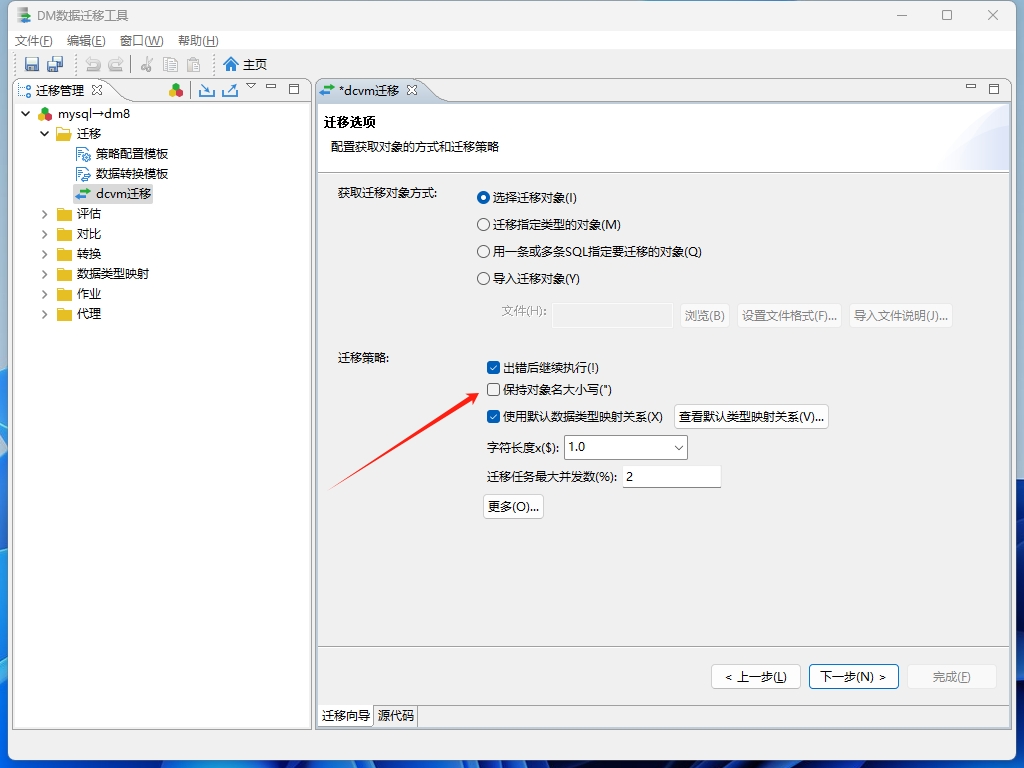
Task: Click the 更多(O)... button
Action: point(513,507)
